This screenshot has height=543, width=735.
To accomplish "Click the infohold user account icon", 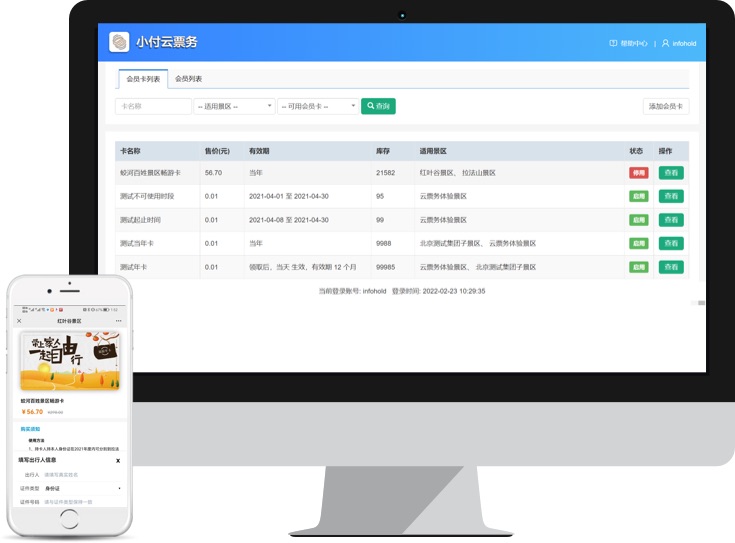I will coord(665,44).
